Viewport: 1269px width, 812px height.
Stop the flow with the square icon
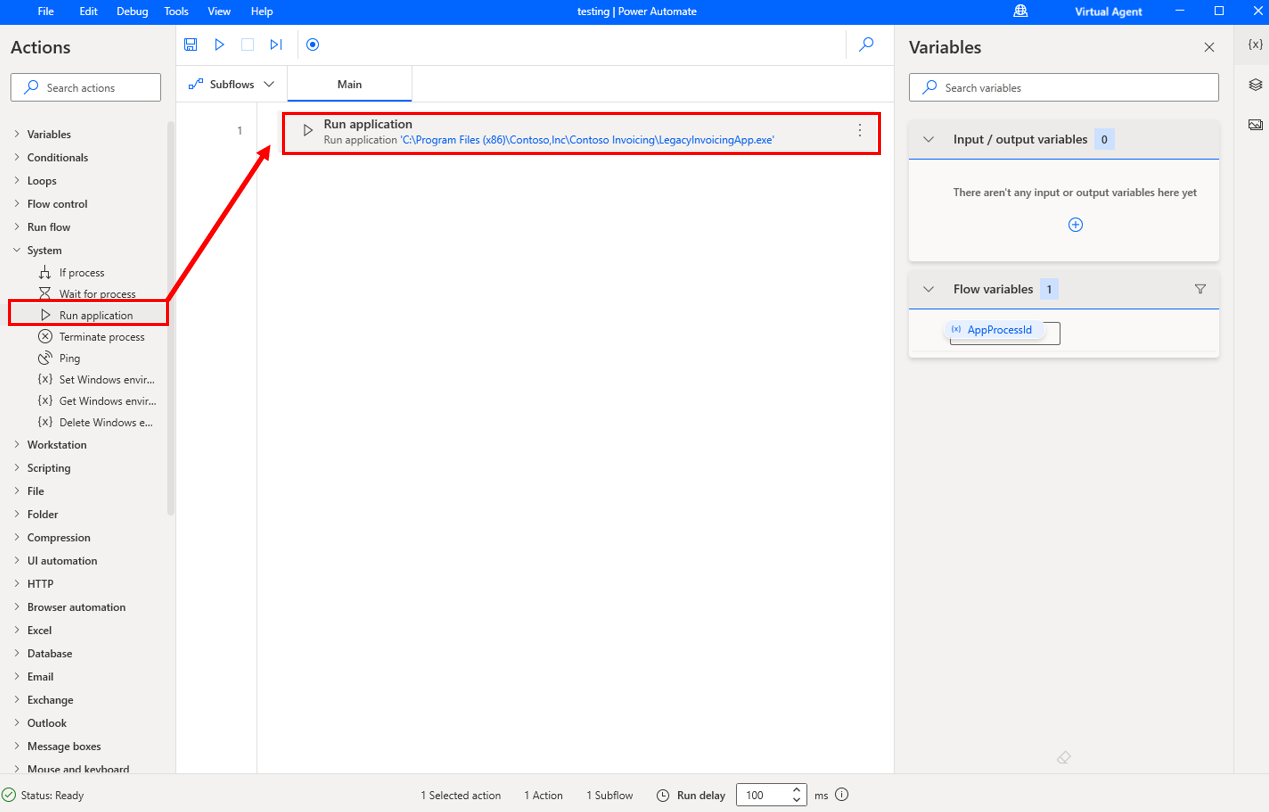coord(247,45)
